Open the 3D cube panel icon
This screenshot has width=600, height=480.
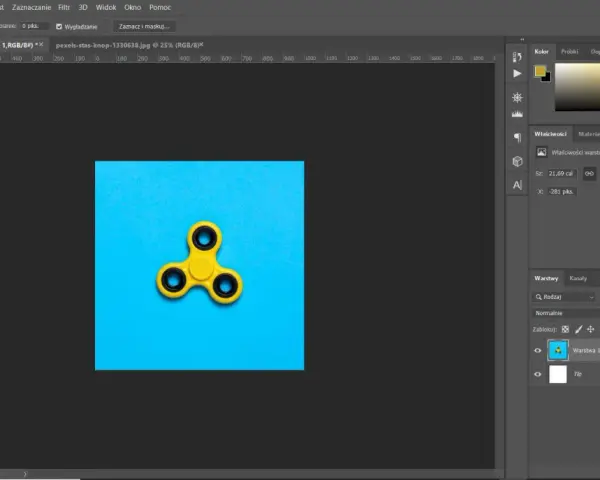[517, 161]
